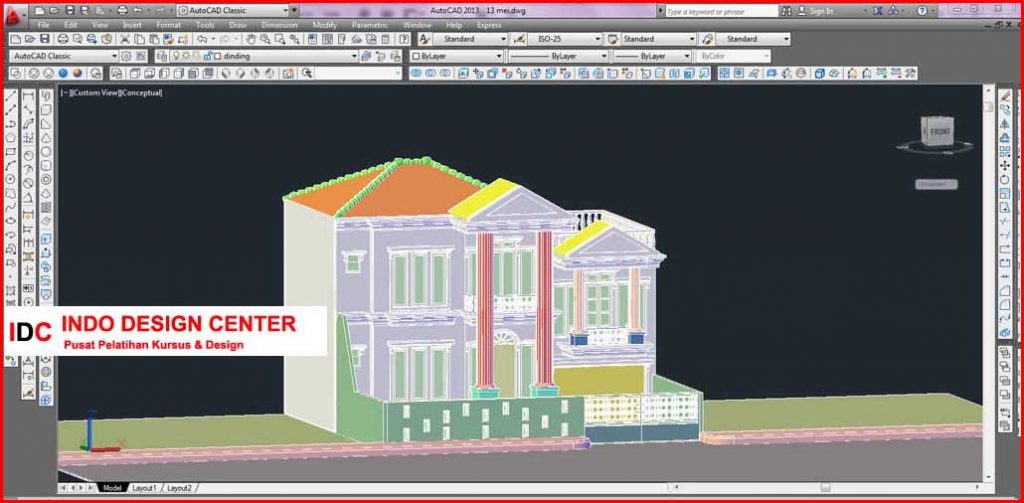Click Solid Union icon in editing toolbar
This screenshot has width=1024, height=503.
pos(416,73)
